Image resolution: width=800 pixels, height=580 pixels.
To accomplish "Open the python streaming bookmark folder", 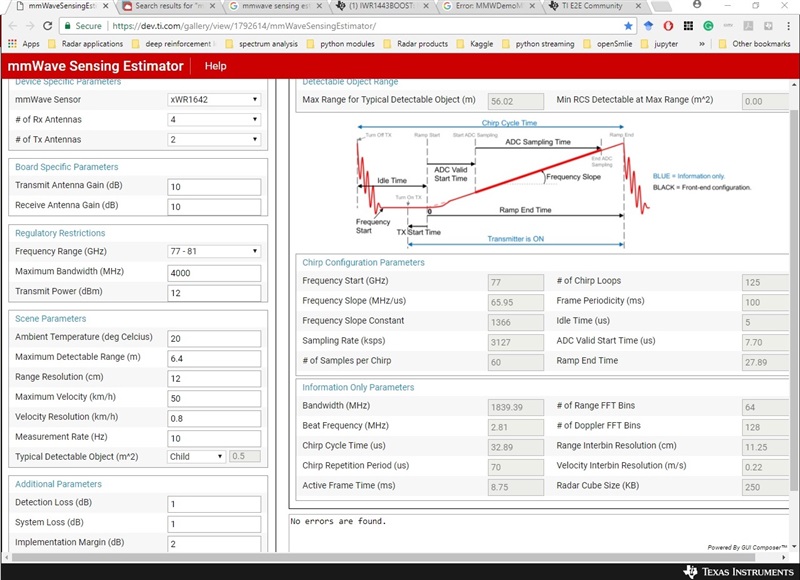I will pos(538,44).
